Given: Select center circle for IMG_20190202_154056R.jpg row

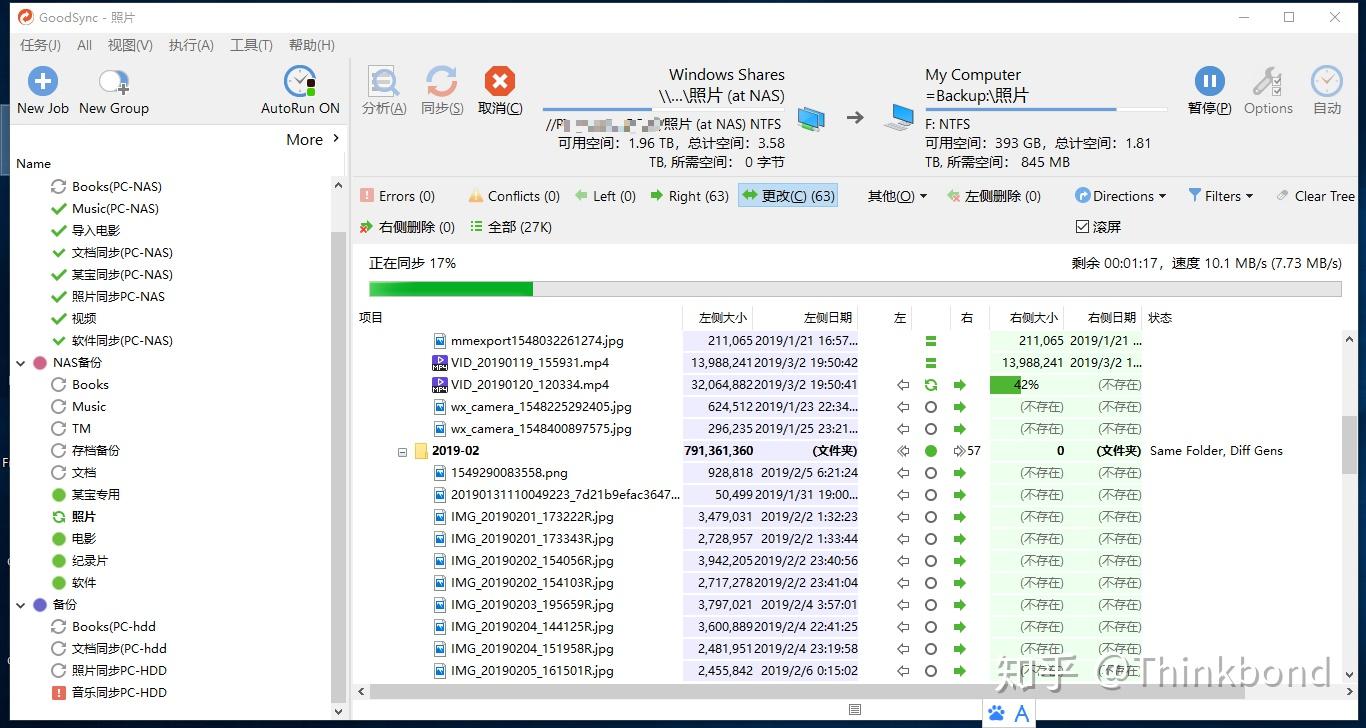Looking at the screenshot, I should [931, 561].
